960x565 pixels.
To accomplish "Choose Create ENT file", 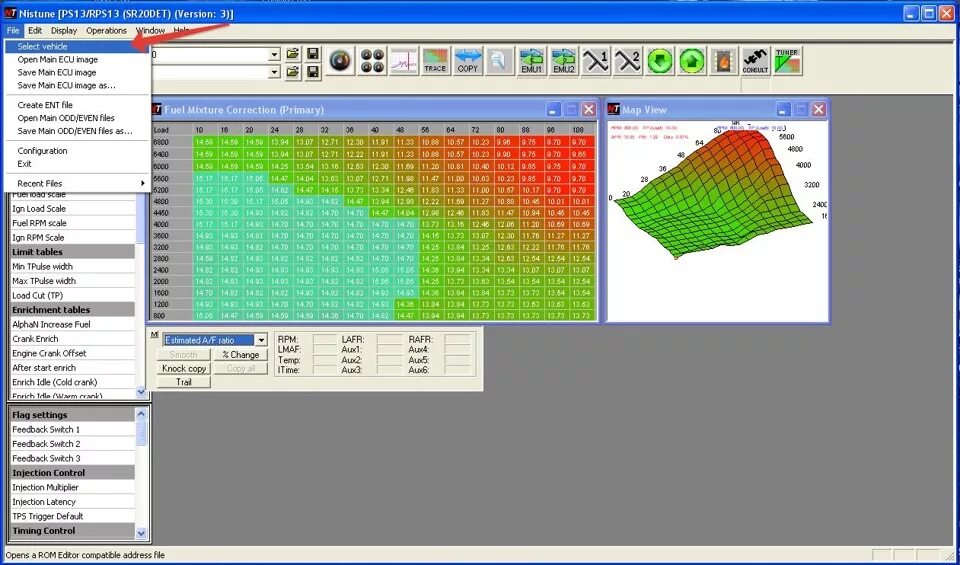I will click(78, 105).
